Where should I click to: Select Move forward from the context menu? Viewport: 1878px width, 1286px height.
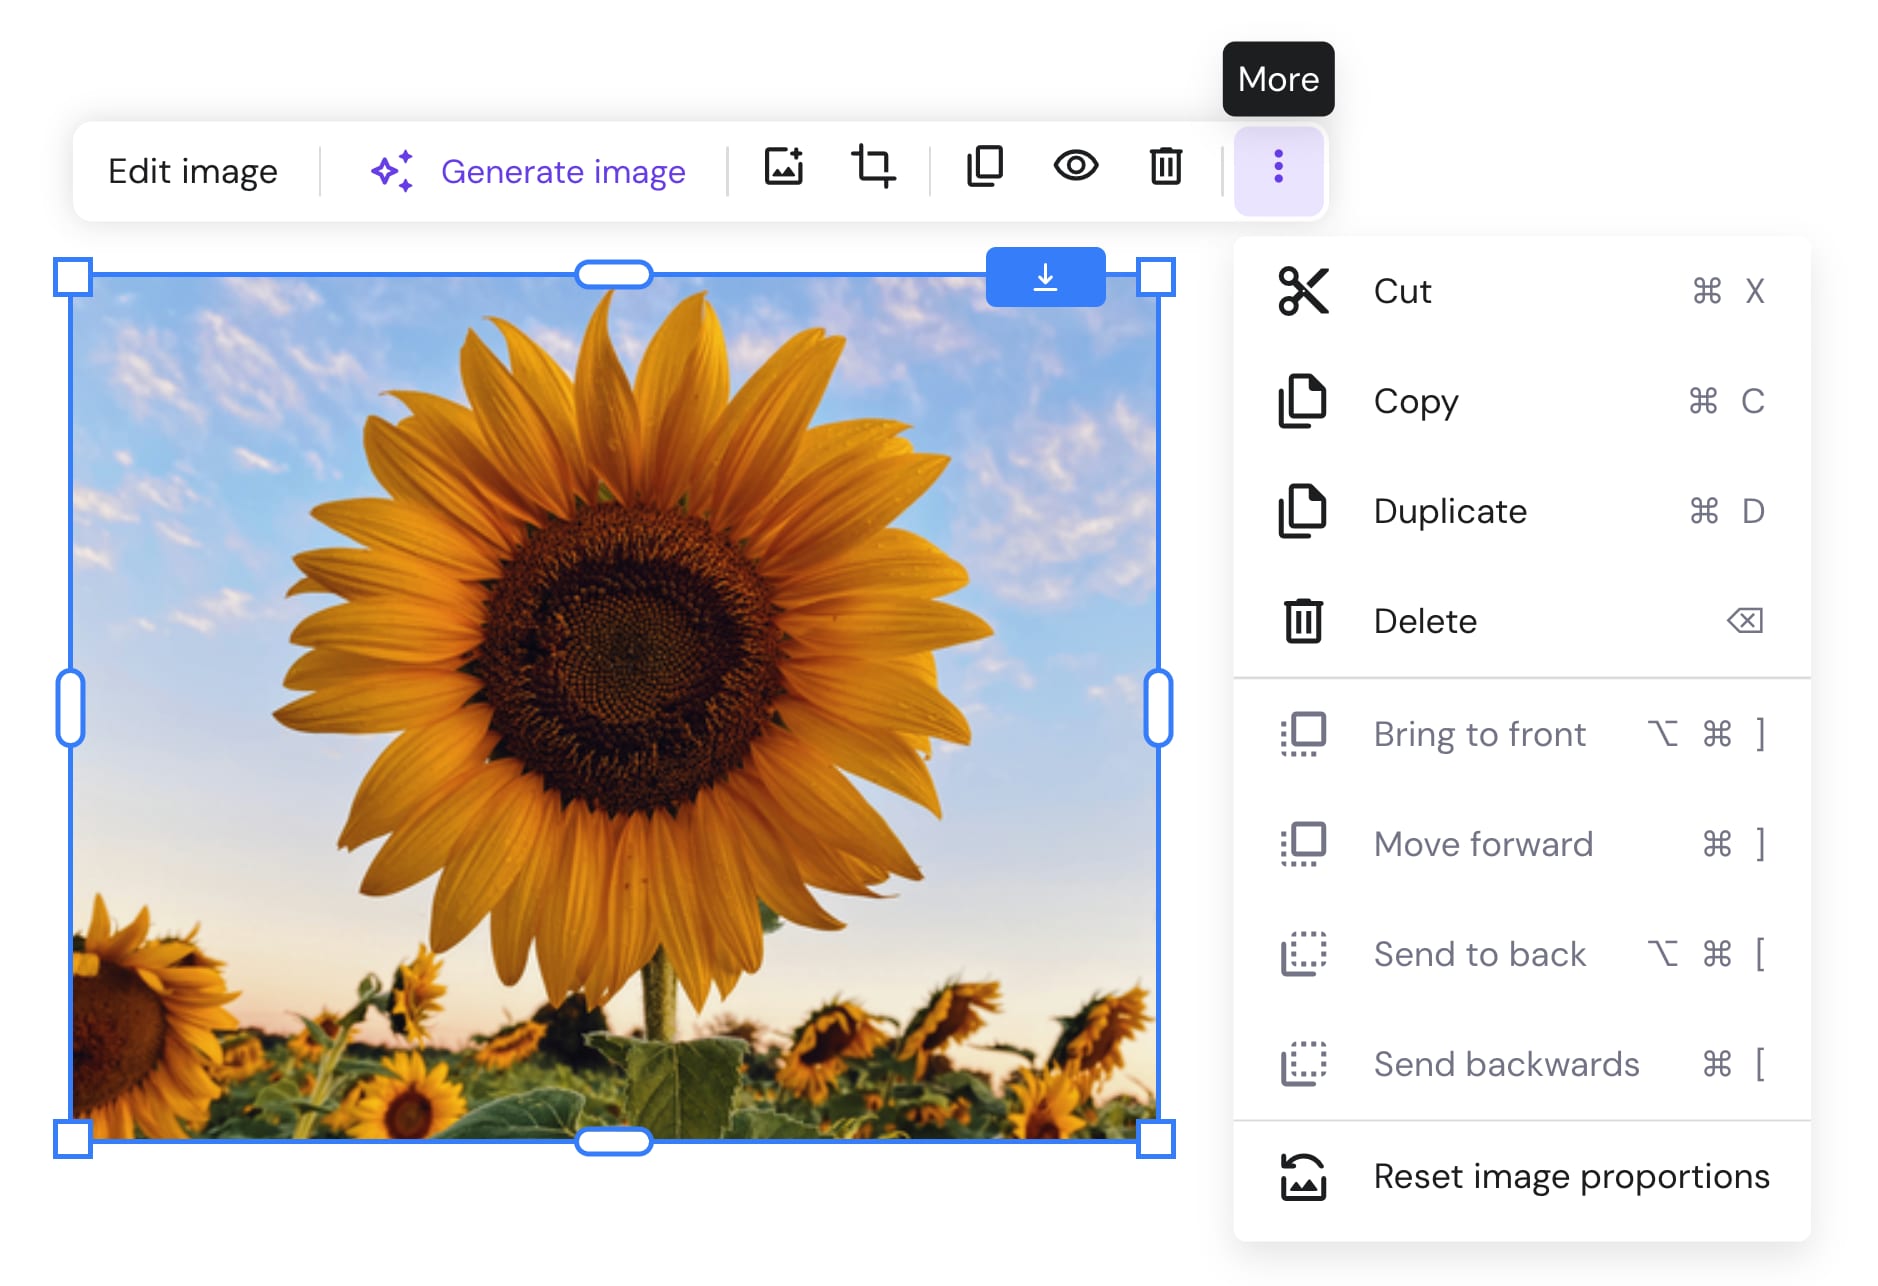click(1483, 843)
